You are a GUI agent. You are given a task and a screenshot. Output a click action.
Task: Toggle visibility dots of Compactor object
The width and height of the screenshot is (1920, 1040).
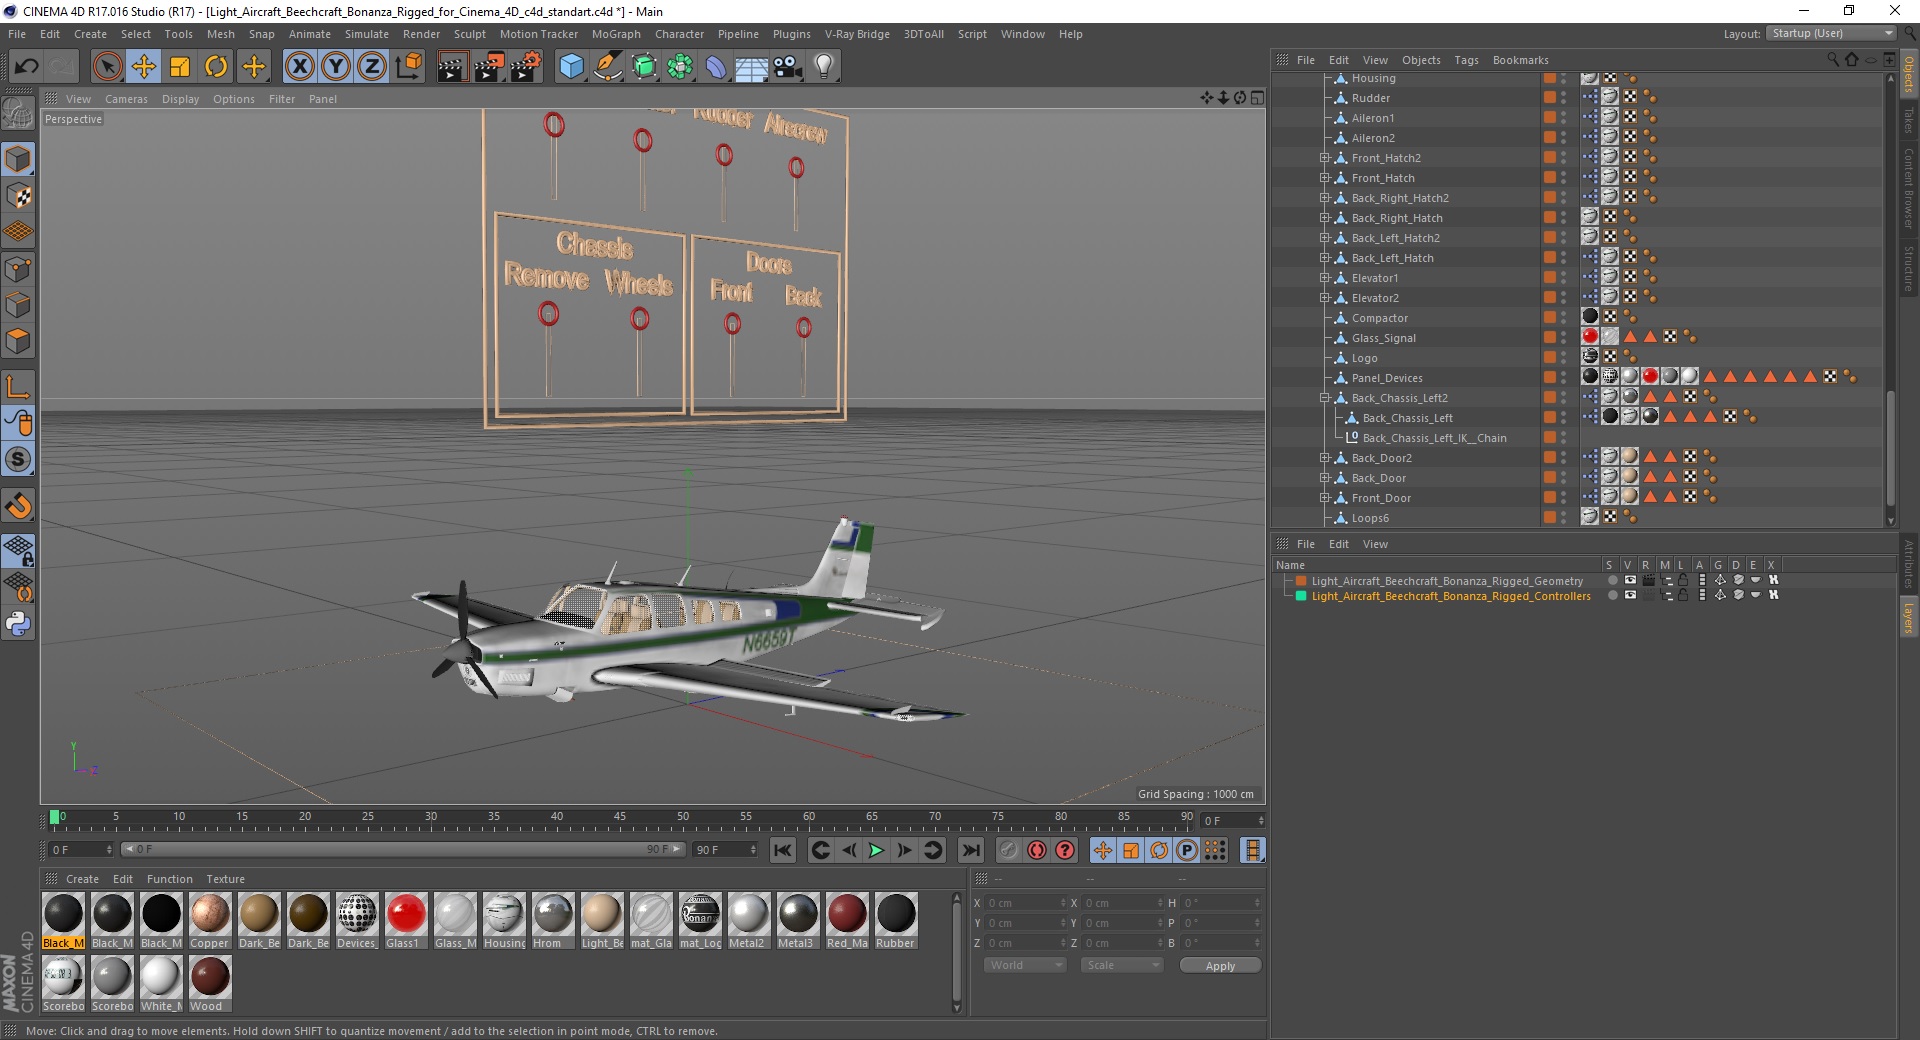[1564, 318]
